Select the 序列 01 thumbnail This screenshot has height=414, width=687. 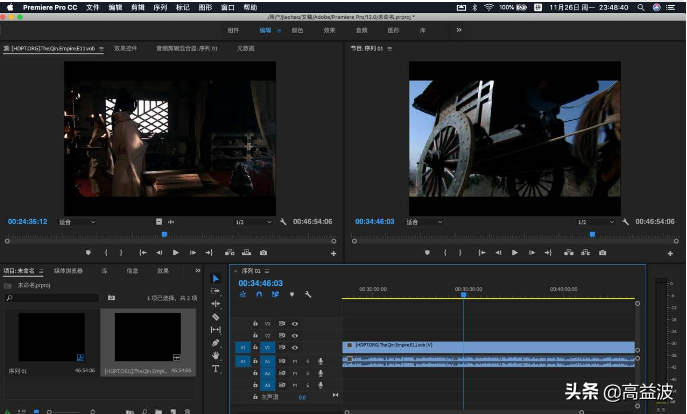(x=52, y=336)
